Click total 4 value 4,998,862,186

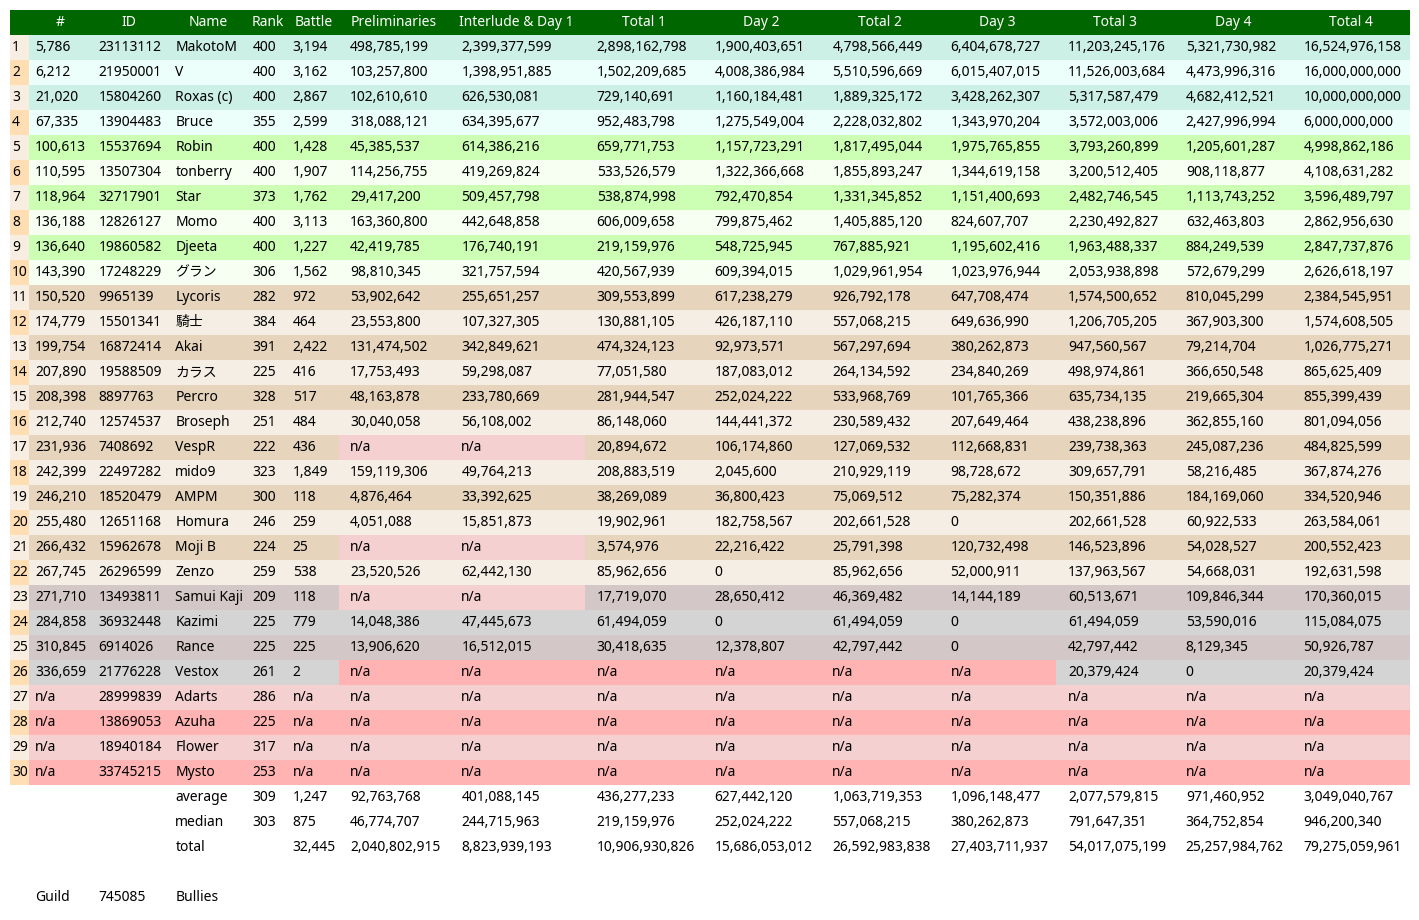coord(1348,146)
